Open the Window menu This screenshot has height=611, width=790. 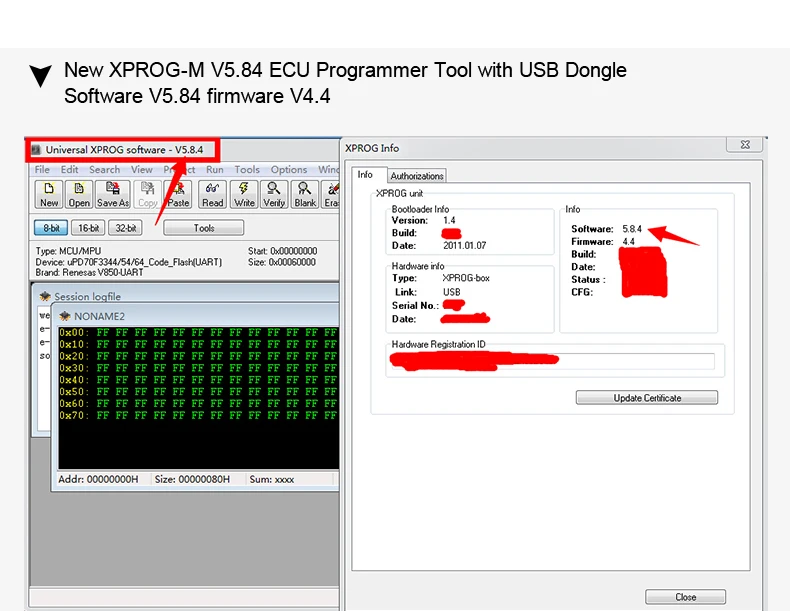coord(328,169)
